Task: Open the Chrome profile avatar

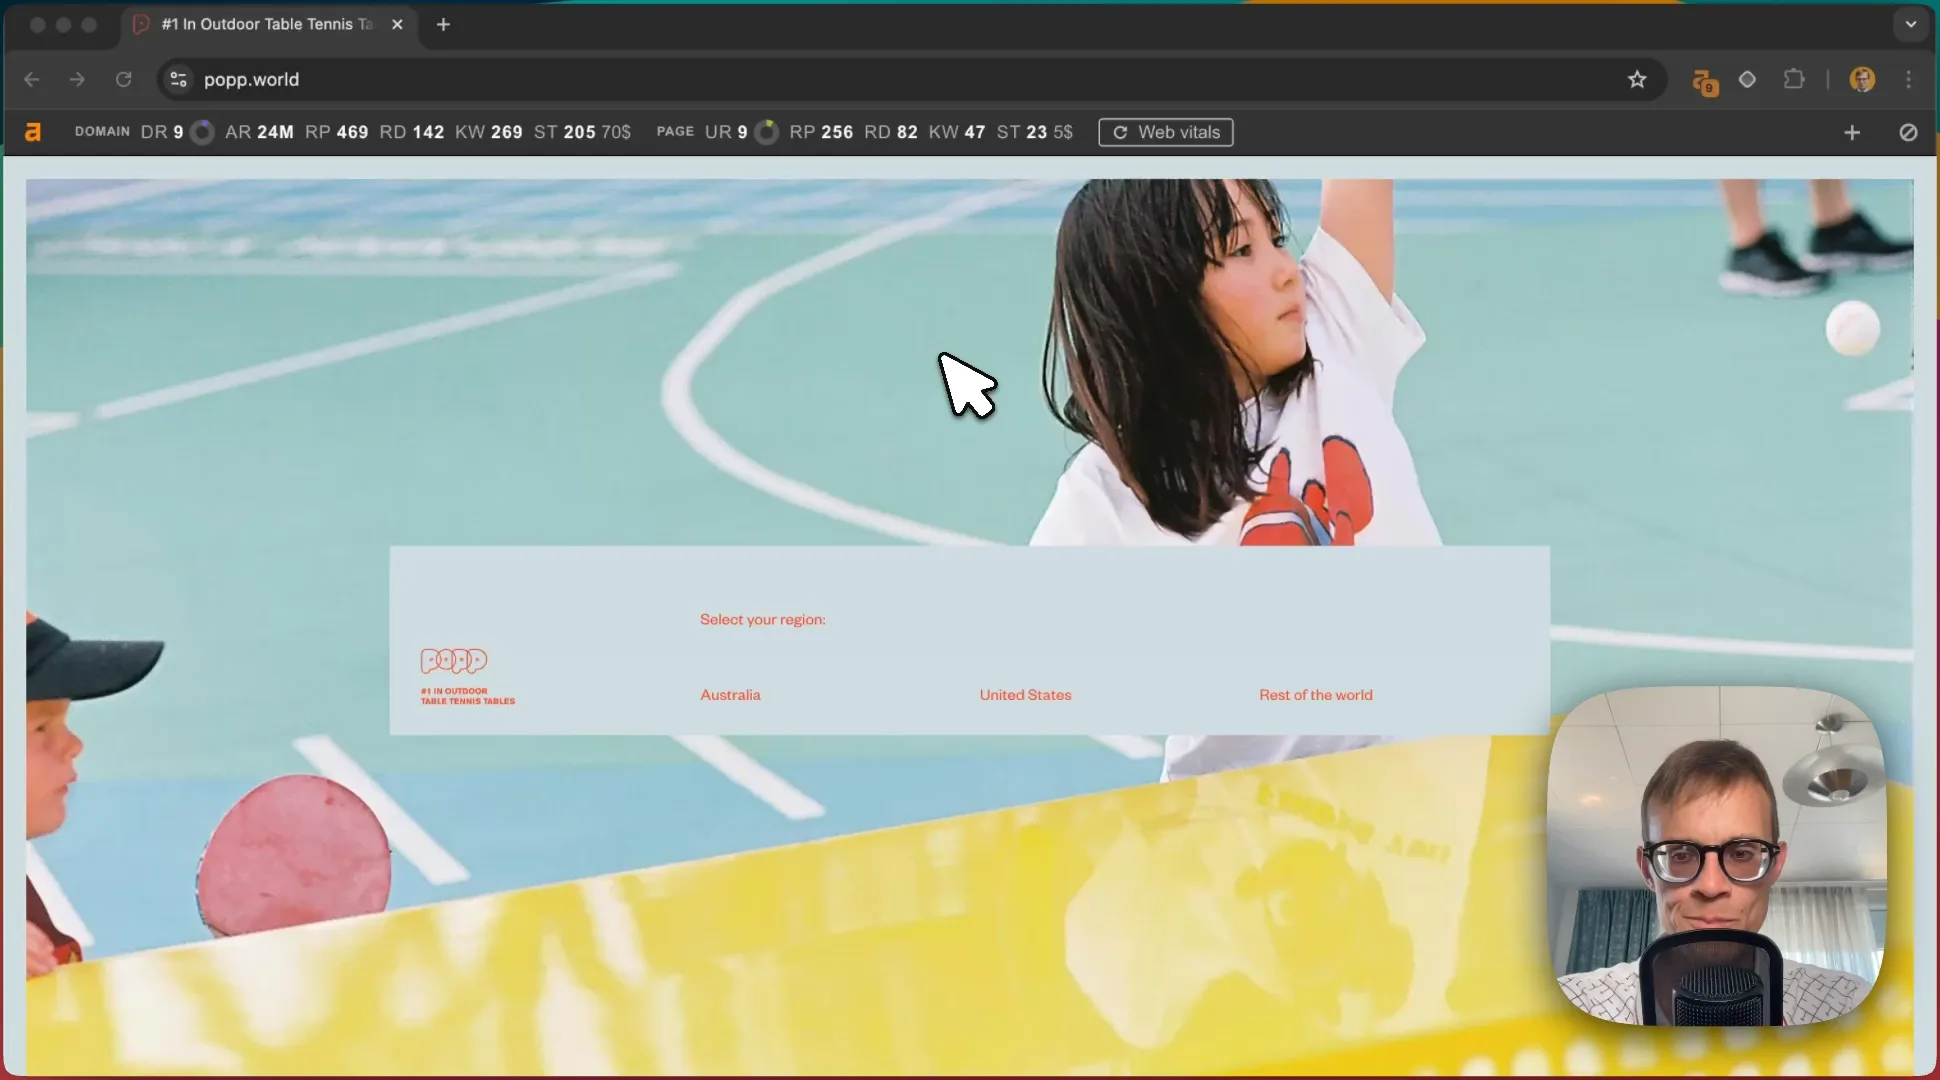Action: [x=1862, y=79]
